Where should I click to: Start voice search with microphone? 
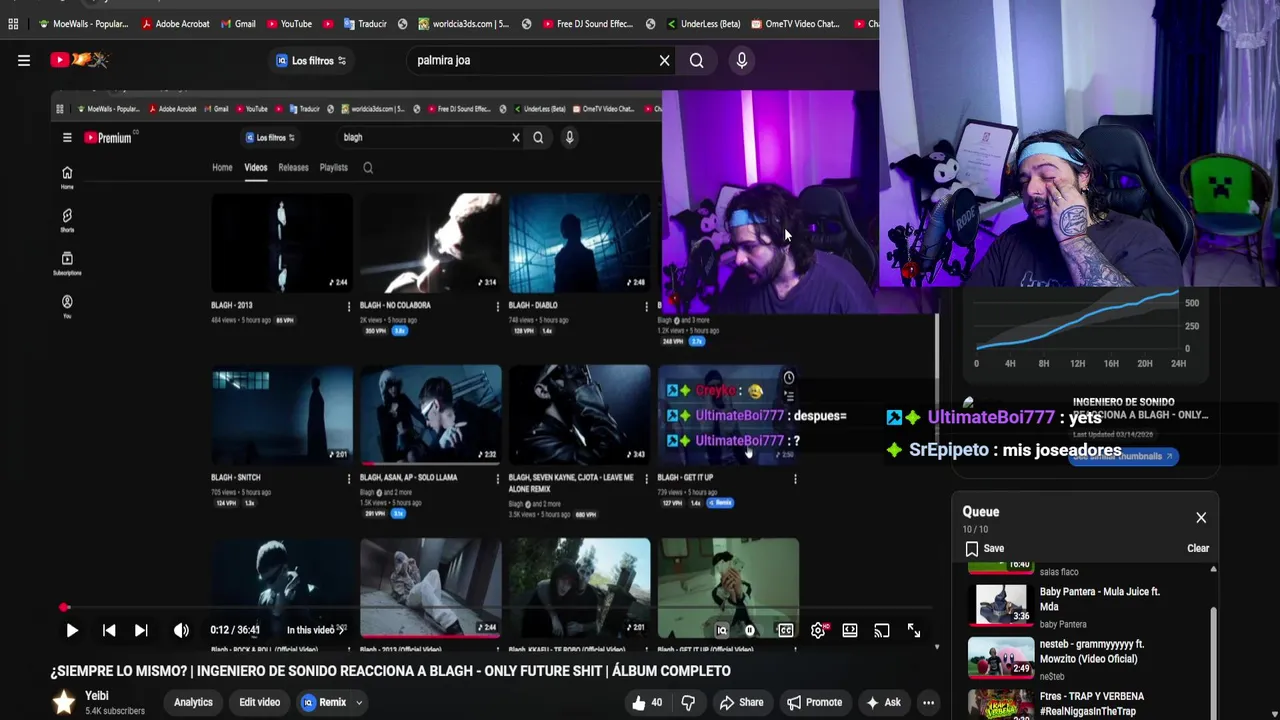741,60
